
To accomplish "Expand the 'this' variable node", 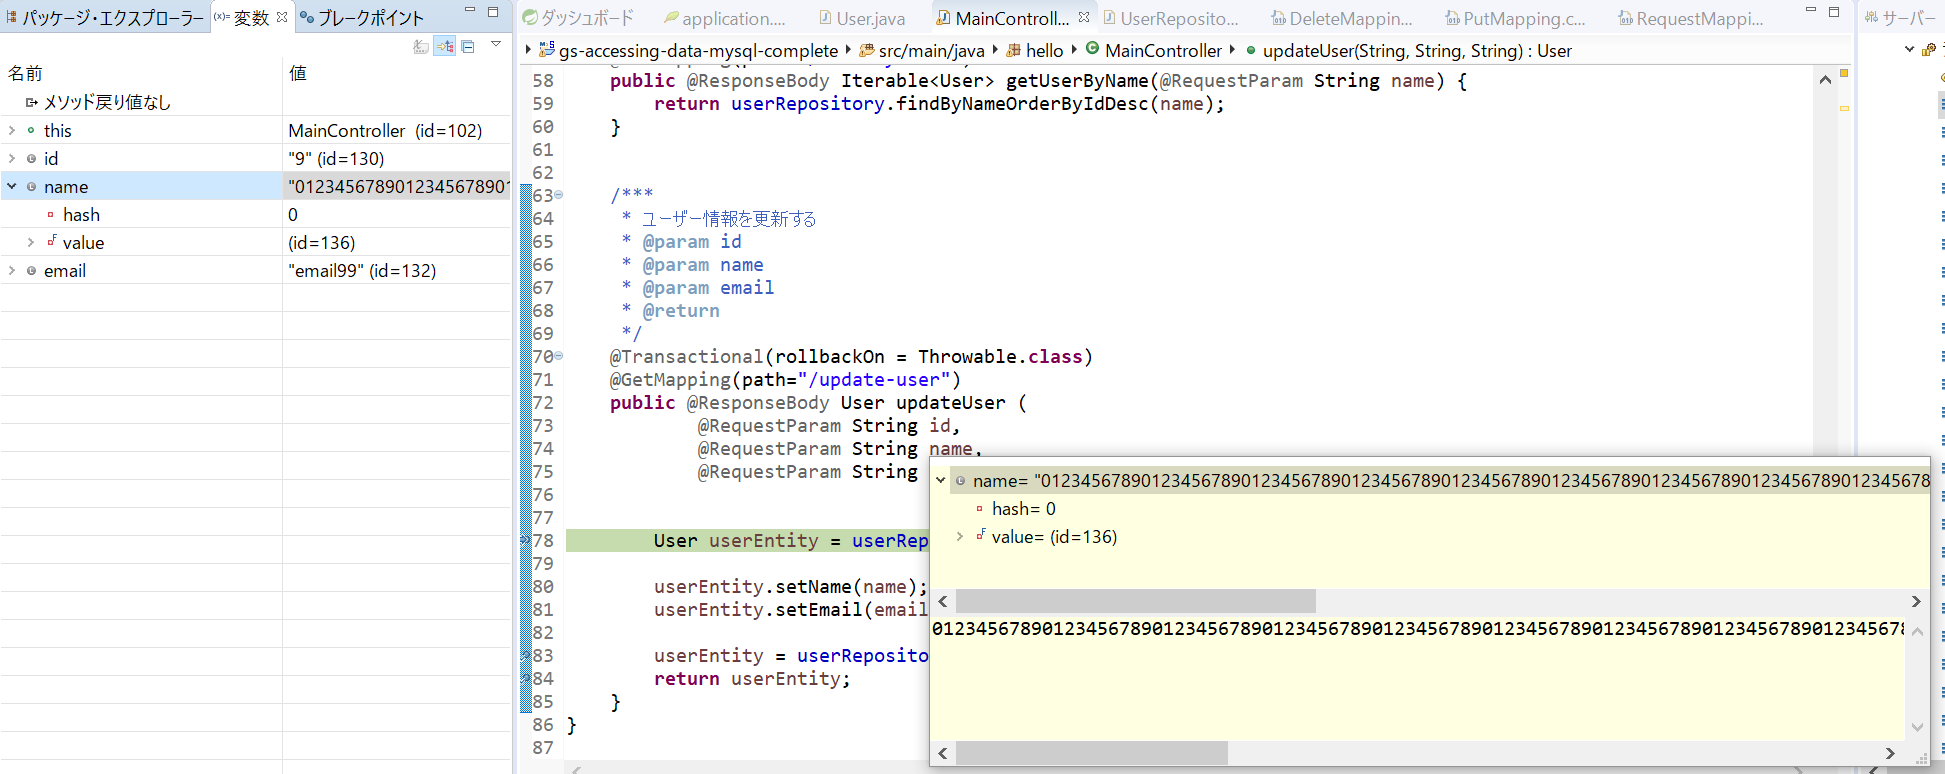I will tap(12, 130).
